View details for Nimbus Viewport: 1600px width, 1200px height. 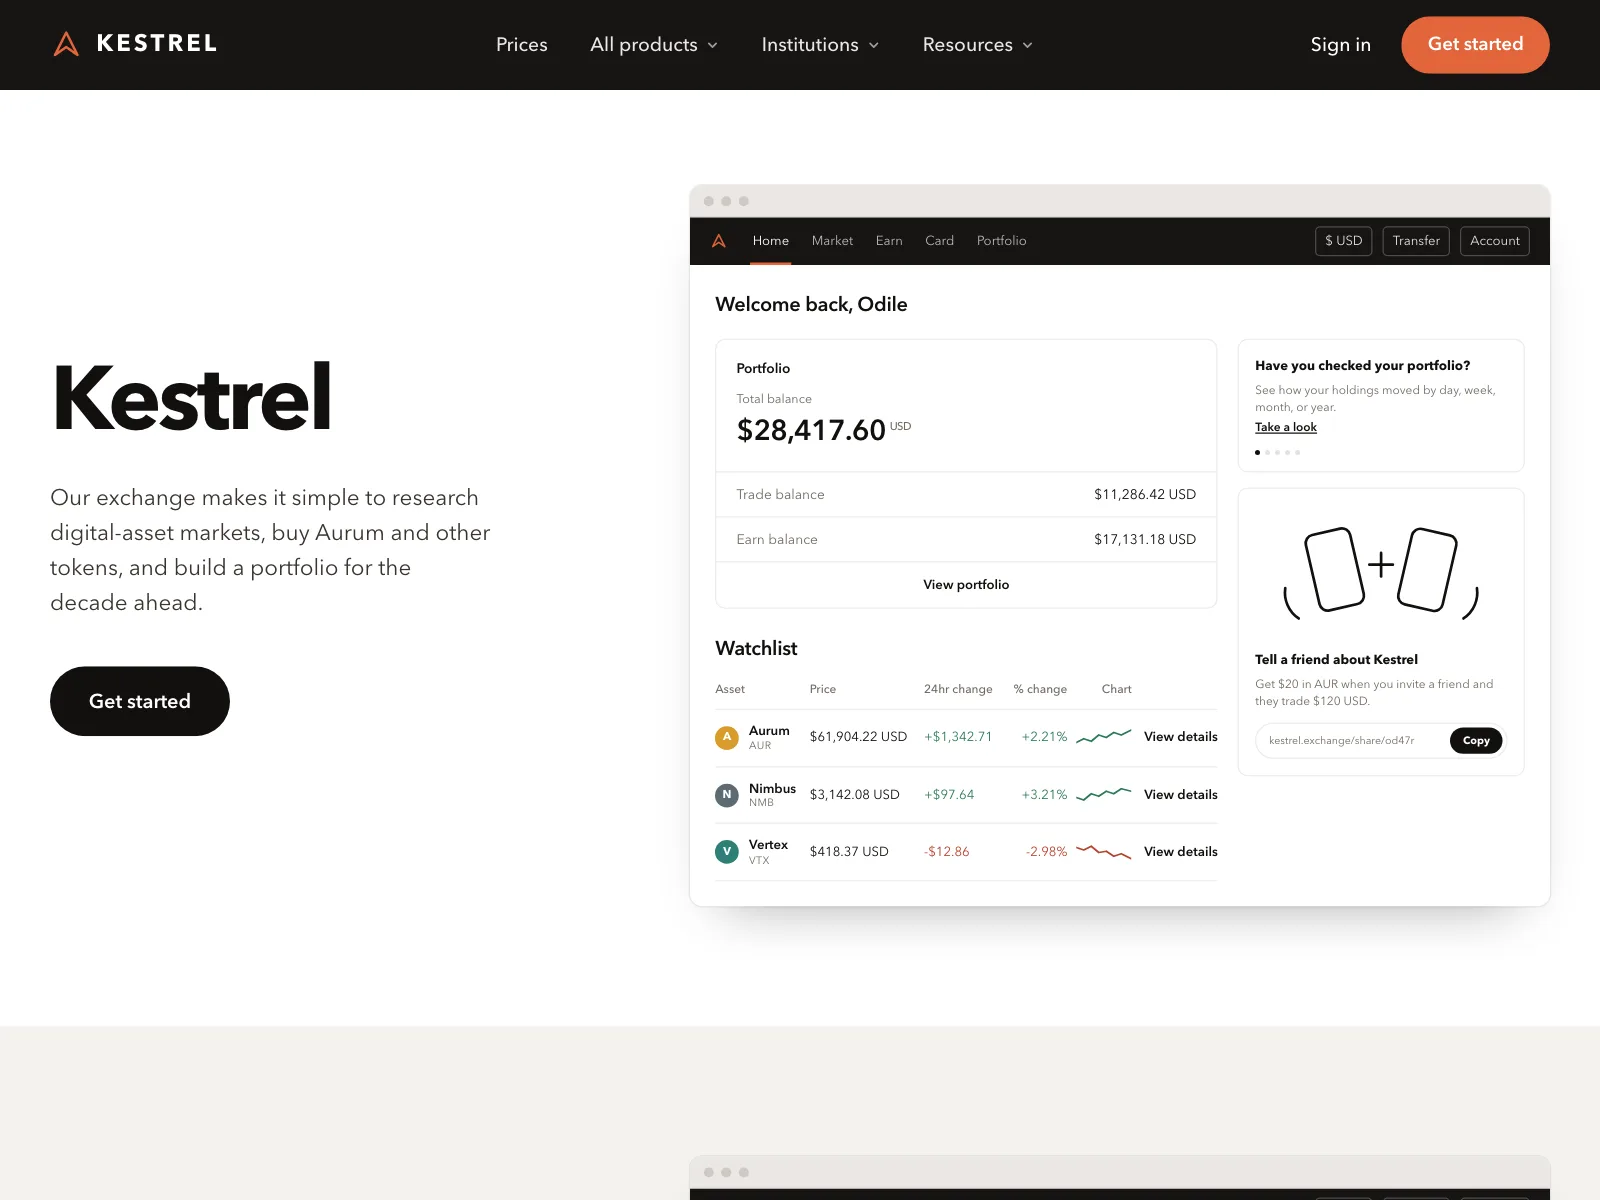tap(1181, 795)
